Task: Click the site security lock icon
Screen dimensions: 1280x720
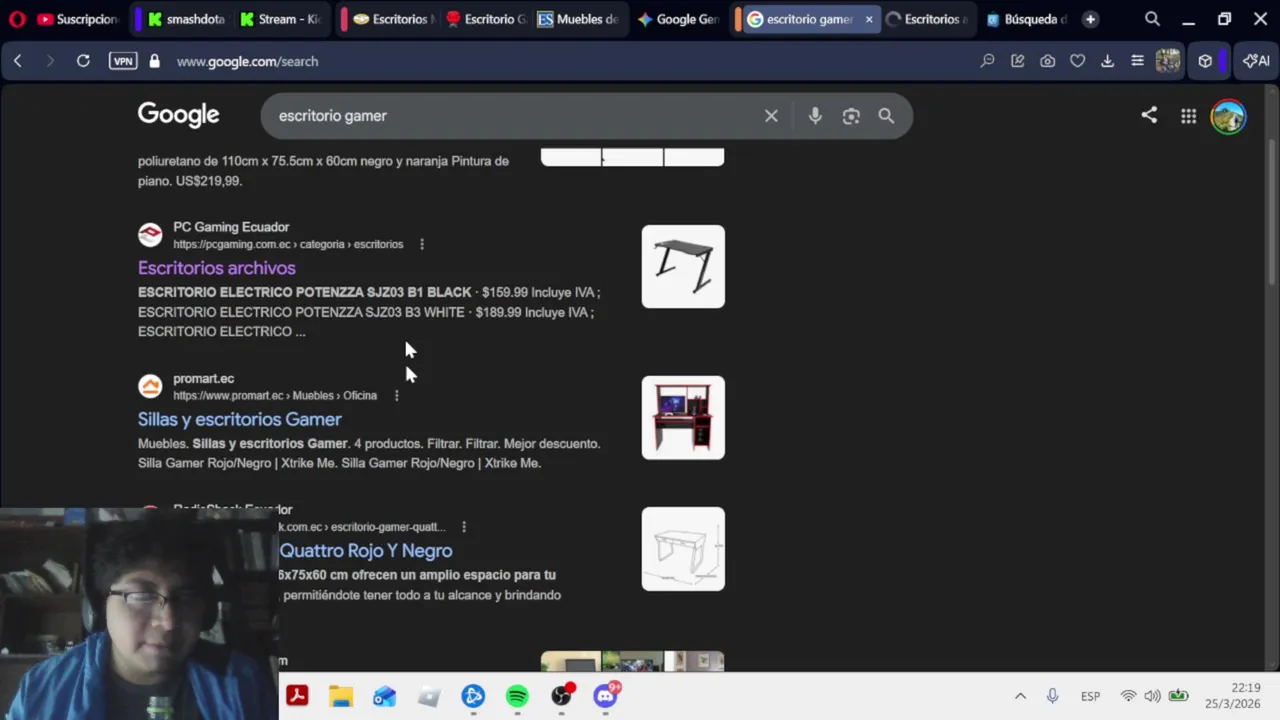Action: click(x=154, y=61)
